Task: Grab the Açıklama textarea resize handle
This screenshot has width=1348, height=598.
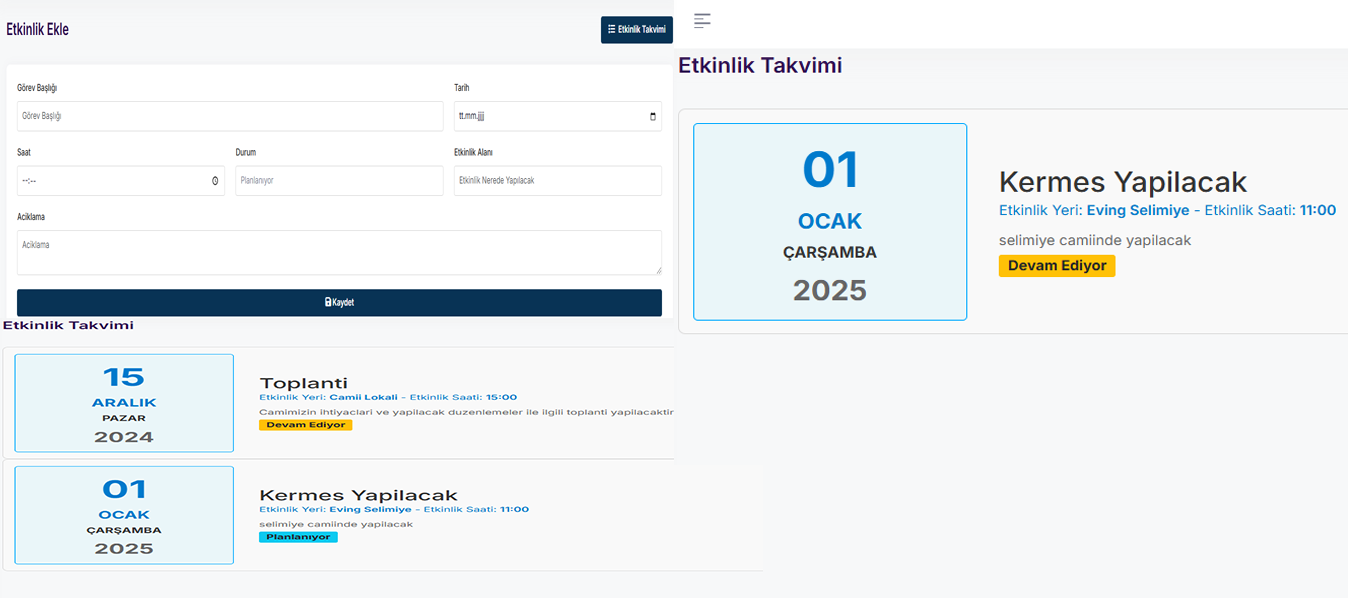Action: coord(657,270)
